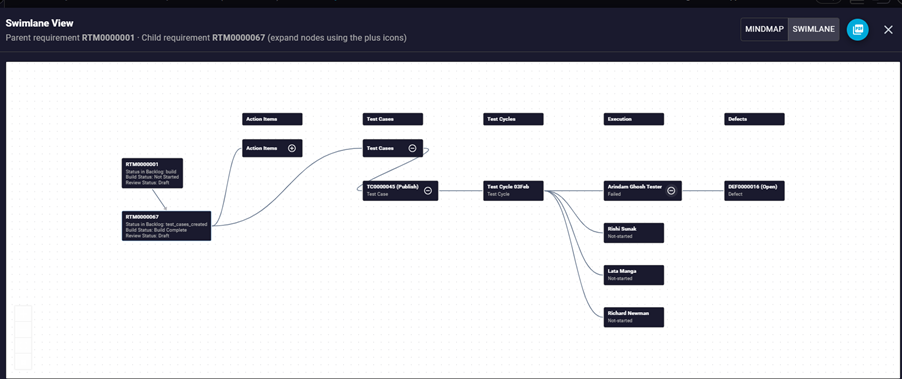Click the Defects lane header
The width and height of the screenshot is (902, 379).
pyautogui.click(x=754, y=119)
